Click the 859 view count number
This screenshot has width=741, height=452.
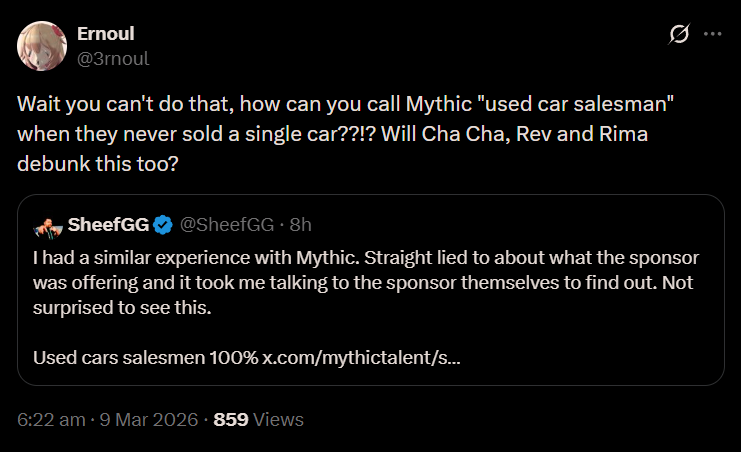231,420
